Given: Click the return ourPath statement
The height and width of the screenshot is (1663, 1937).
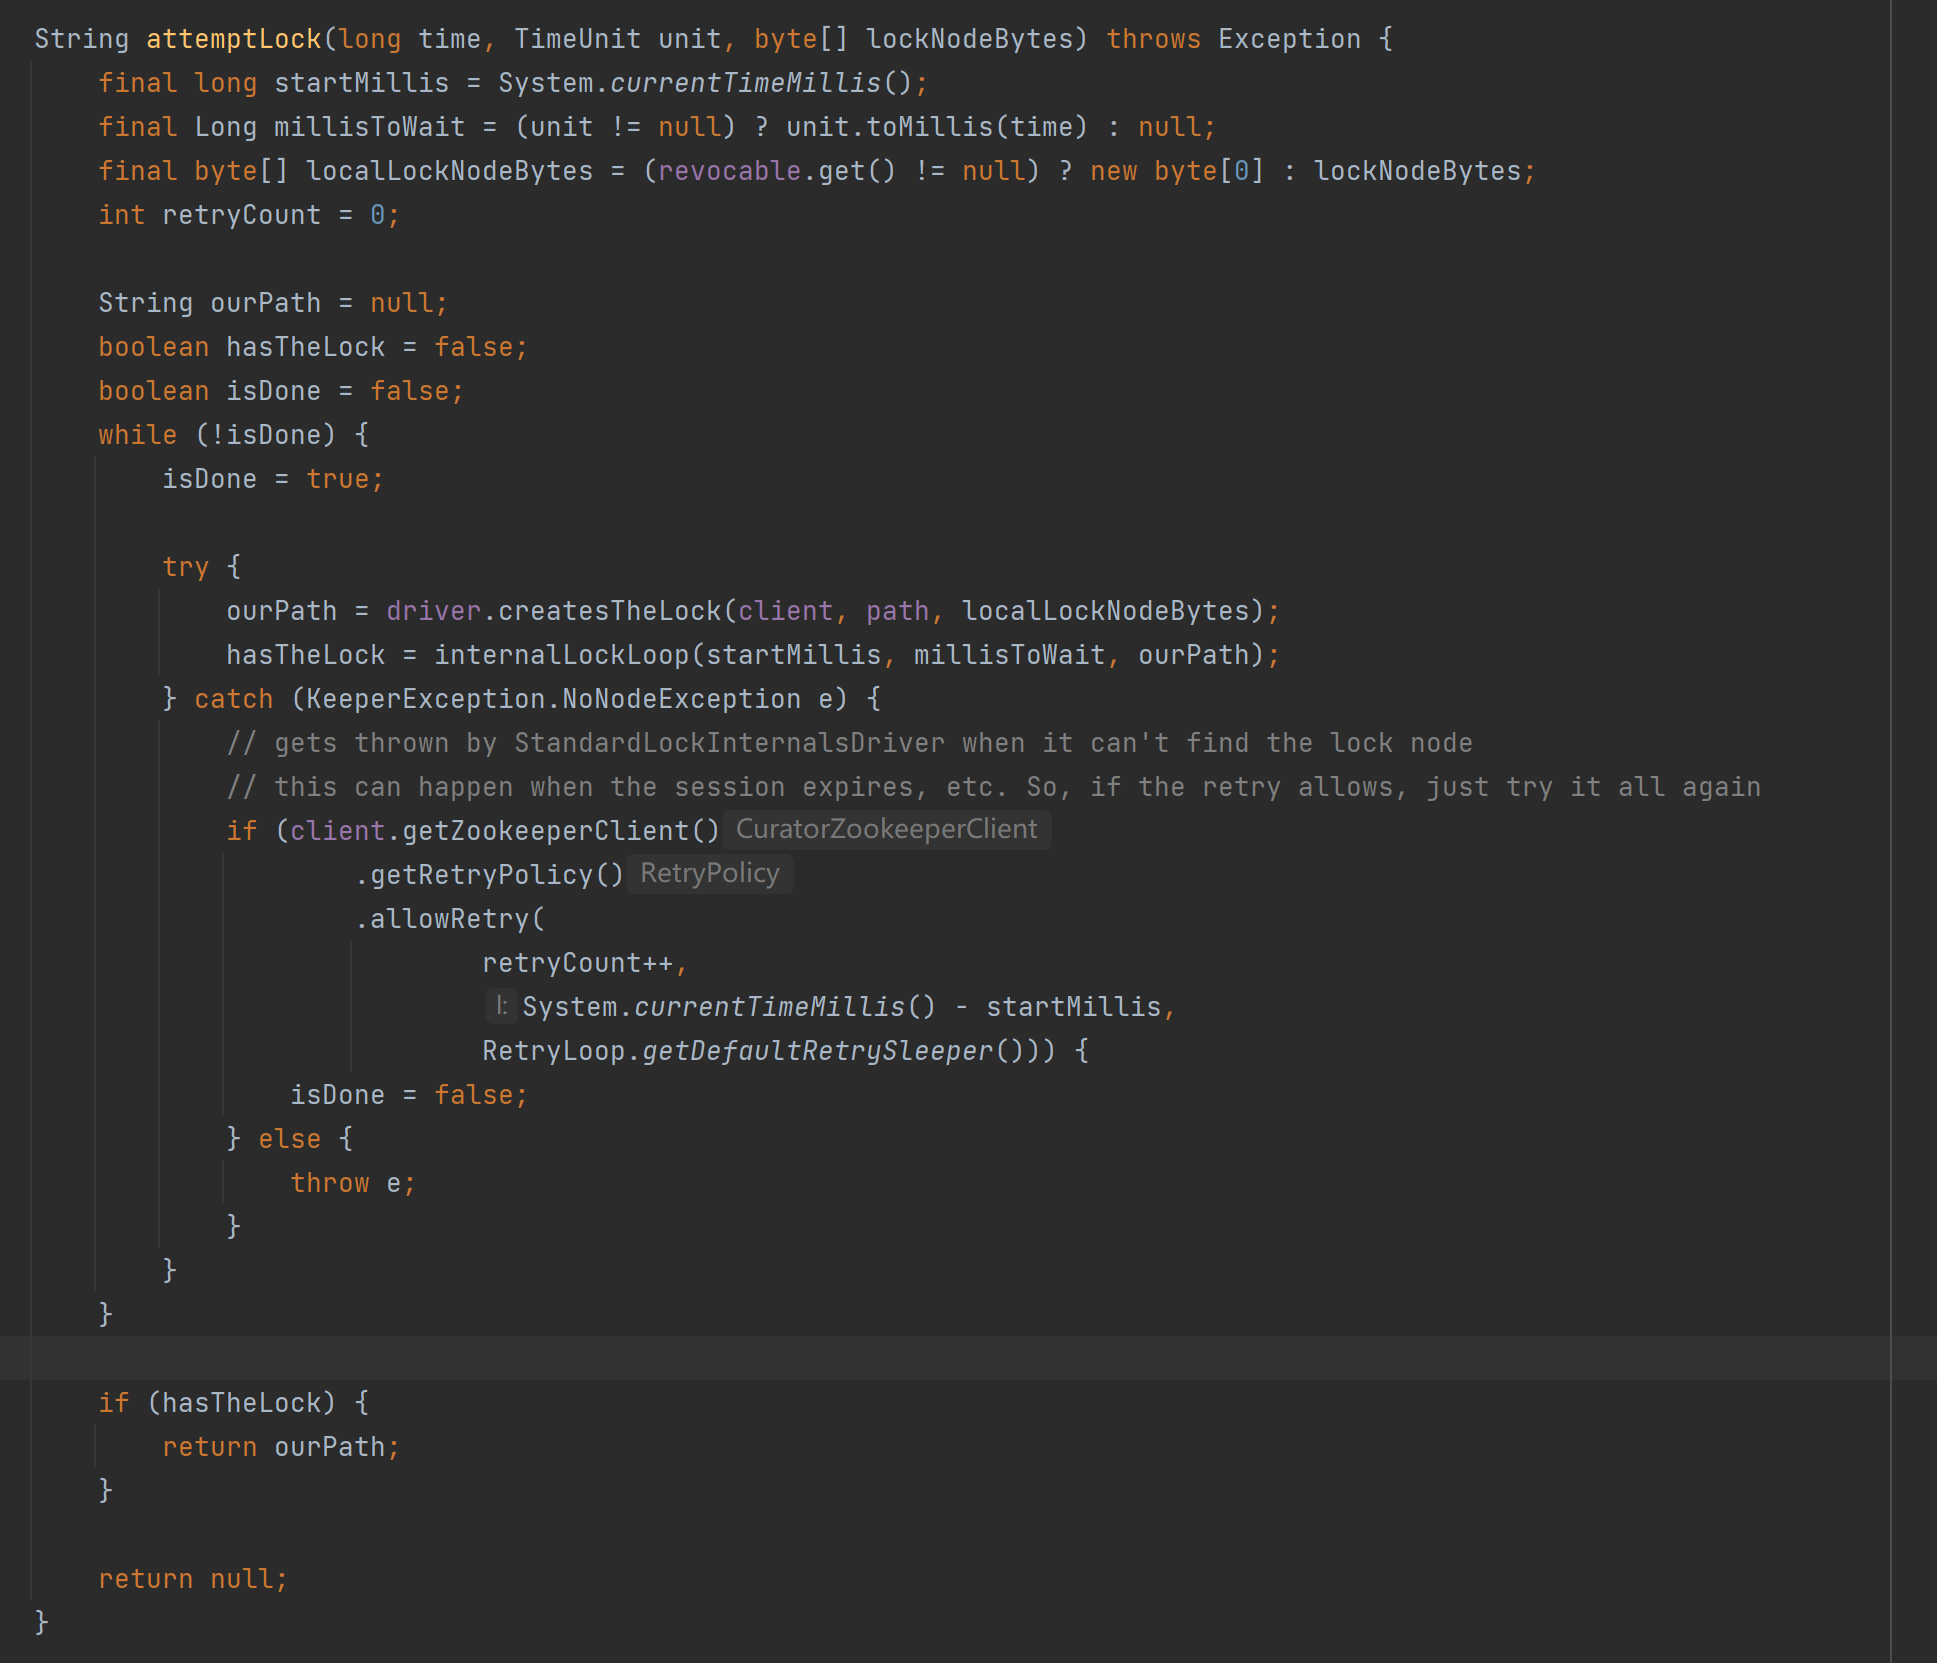Looking at the screenshot, I should 280,1447.
